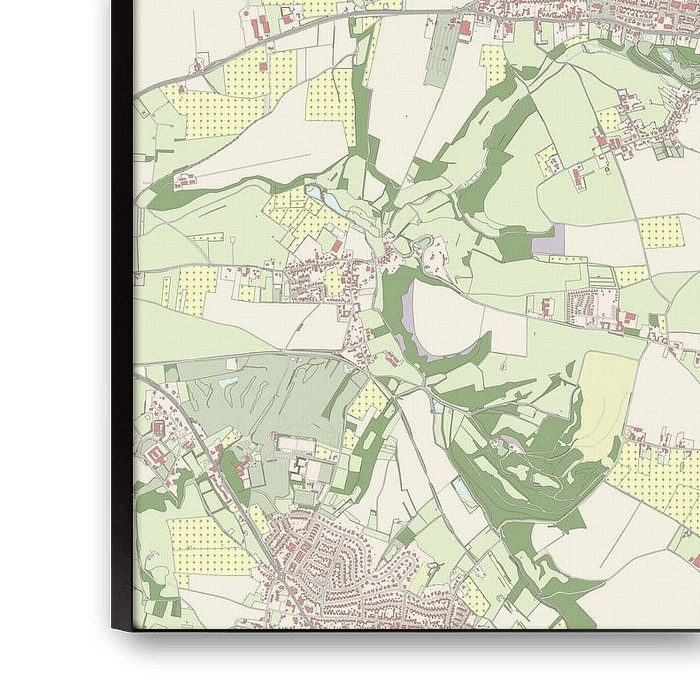The height and width of the screenshot is (700, 700).
Task: Click the teal wall left of frame
Action: point(45,350)
